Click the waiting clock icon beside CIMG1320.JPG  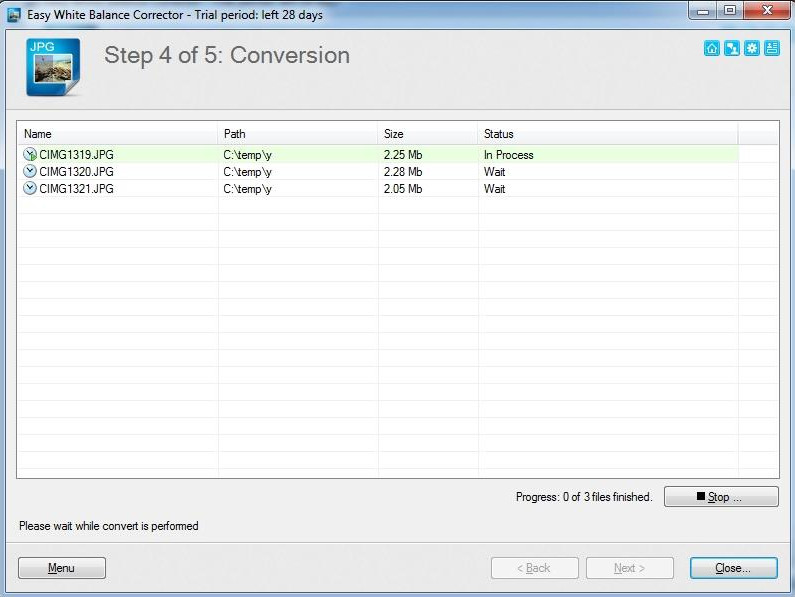click(x=30, y=171)
